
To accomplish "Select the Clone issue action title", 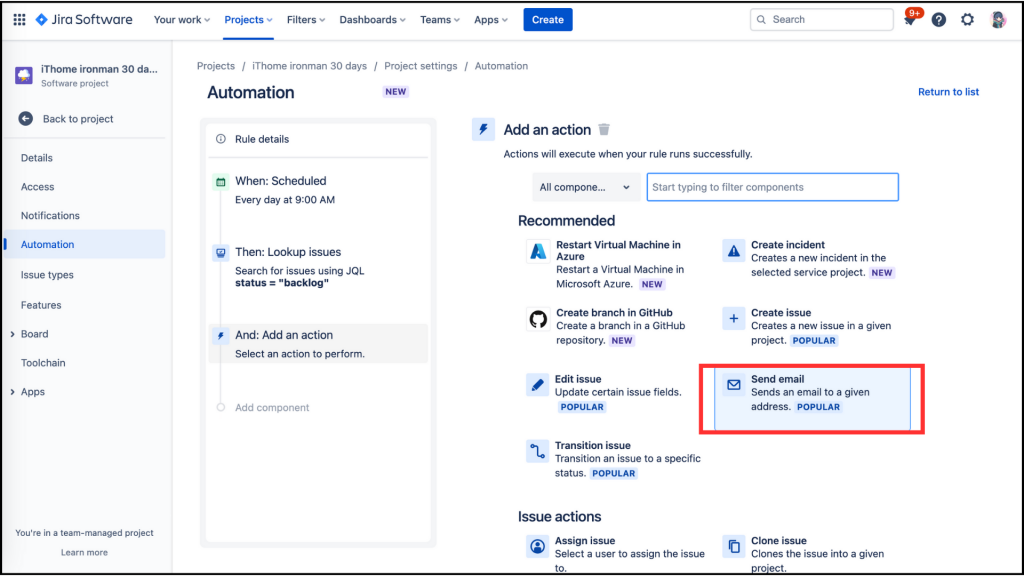I will click(778, 541).
